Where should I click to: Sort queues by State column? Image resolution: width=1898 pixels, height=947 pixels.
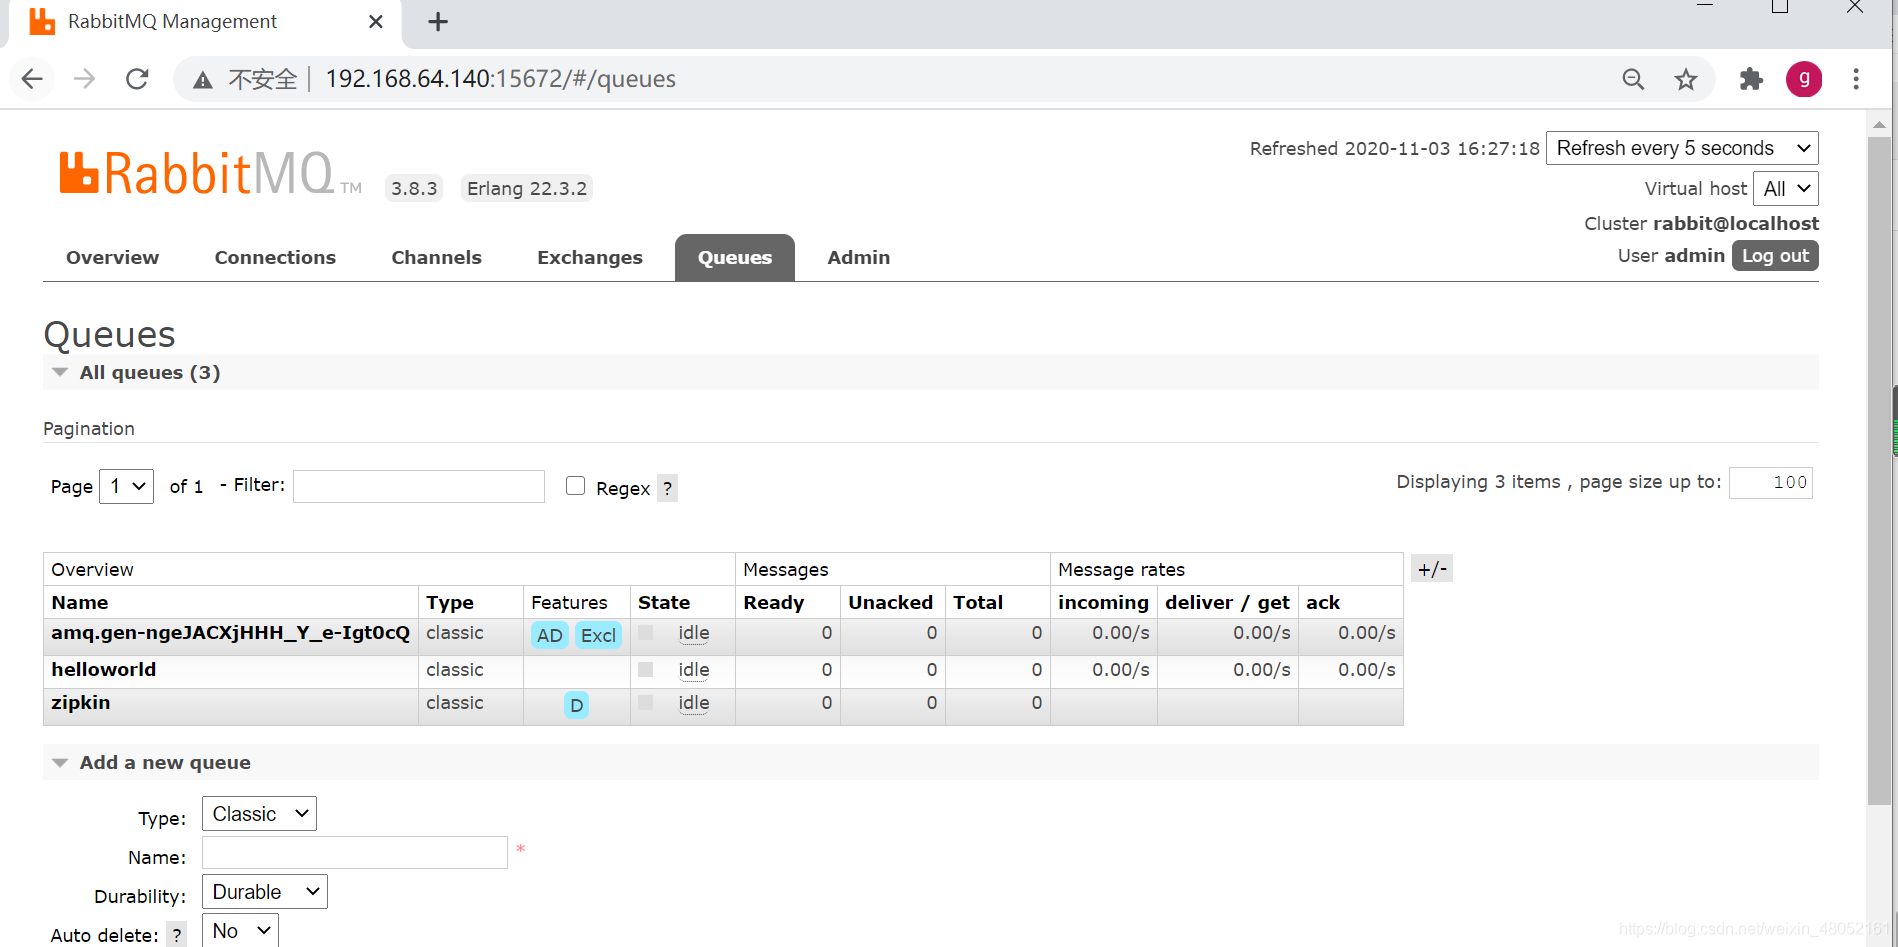[x=664, y=603]
